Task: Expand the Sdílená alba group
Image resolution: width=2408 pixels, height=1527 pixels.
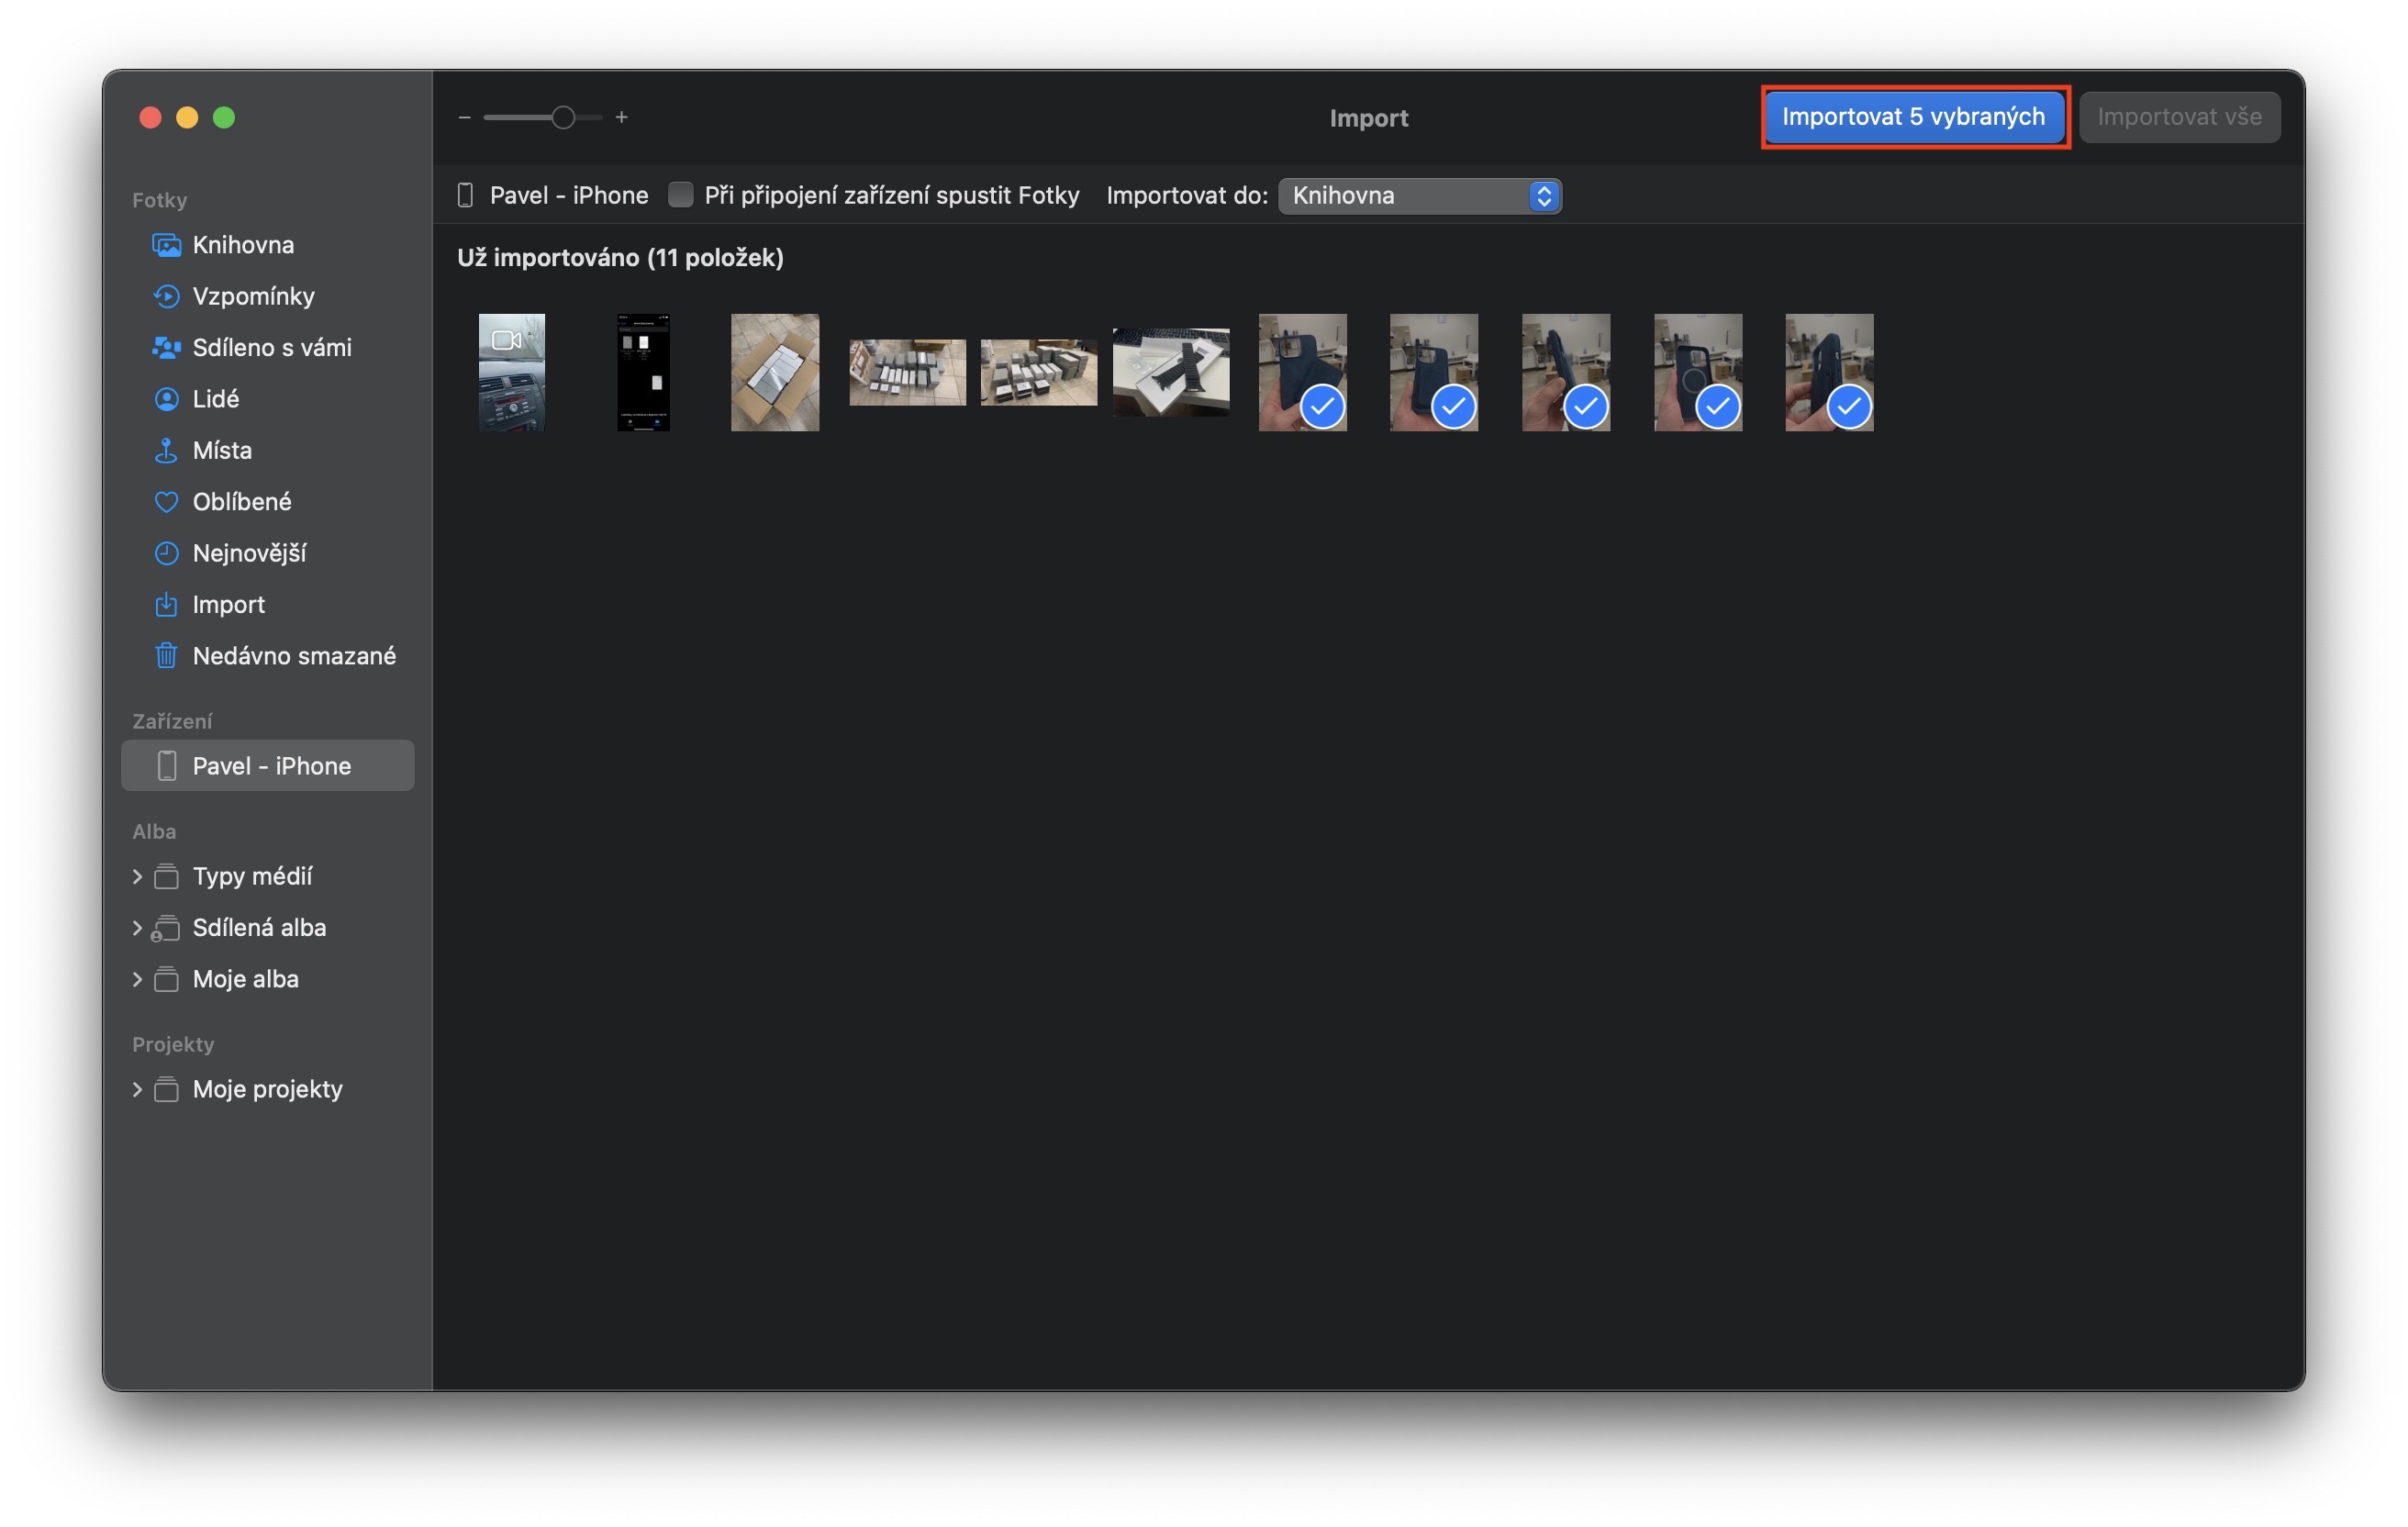Action: pos(137,928)
